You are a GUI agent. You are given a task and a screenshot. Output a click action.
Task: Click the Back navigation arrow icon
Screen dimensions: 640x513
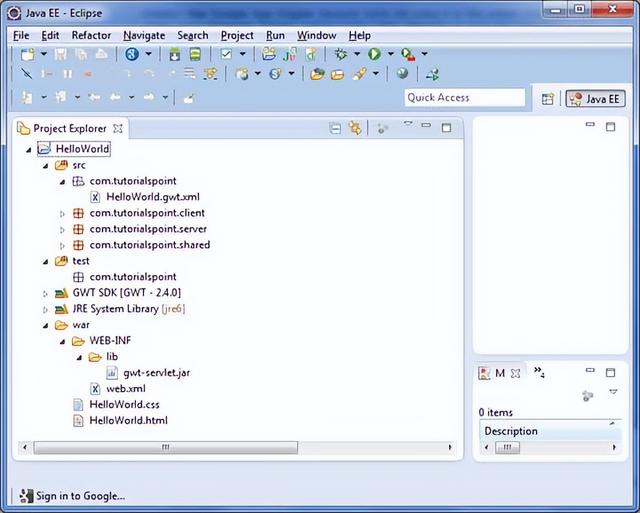(115, 98)
